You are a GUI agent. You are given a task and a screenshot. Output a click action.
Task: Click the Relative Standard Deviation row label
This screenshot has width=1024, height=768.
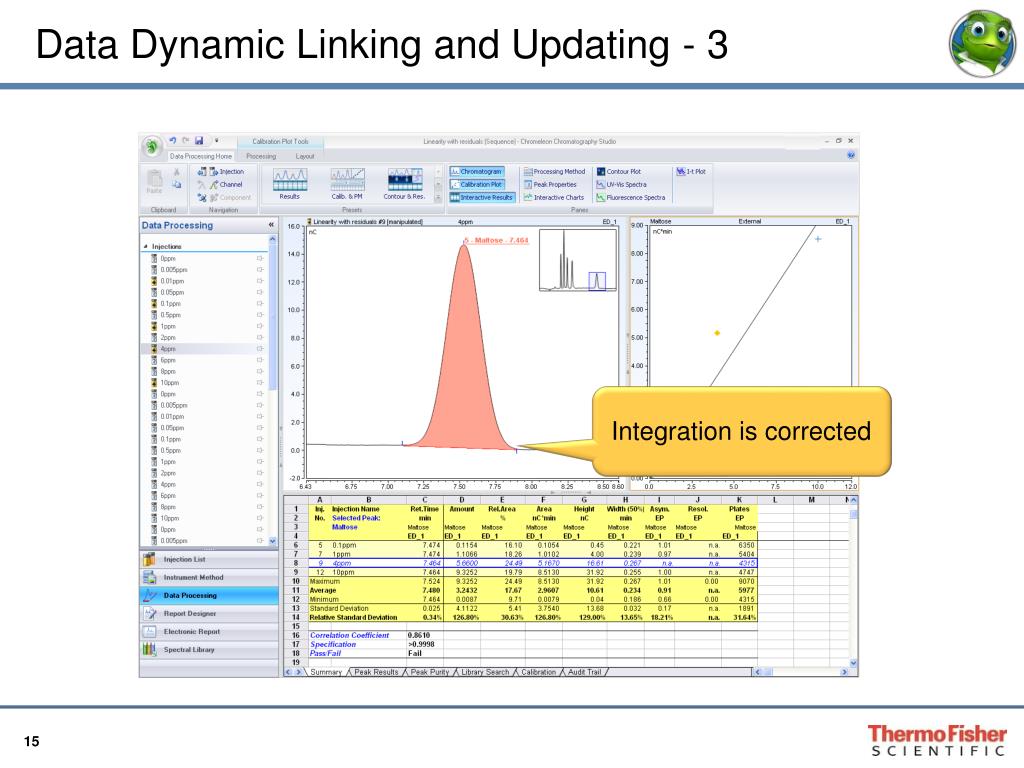(x=353, y=617)
